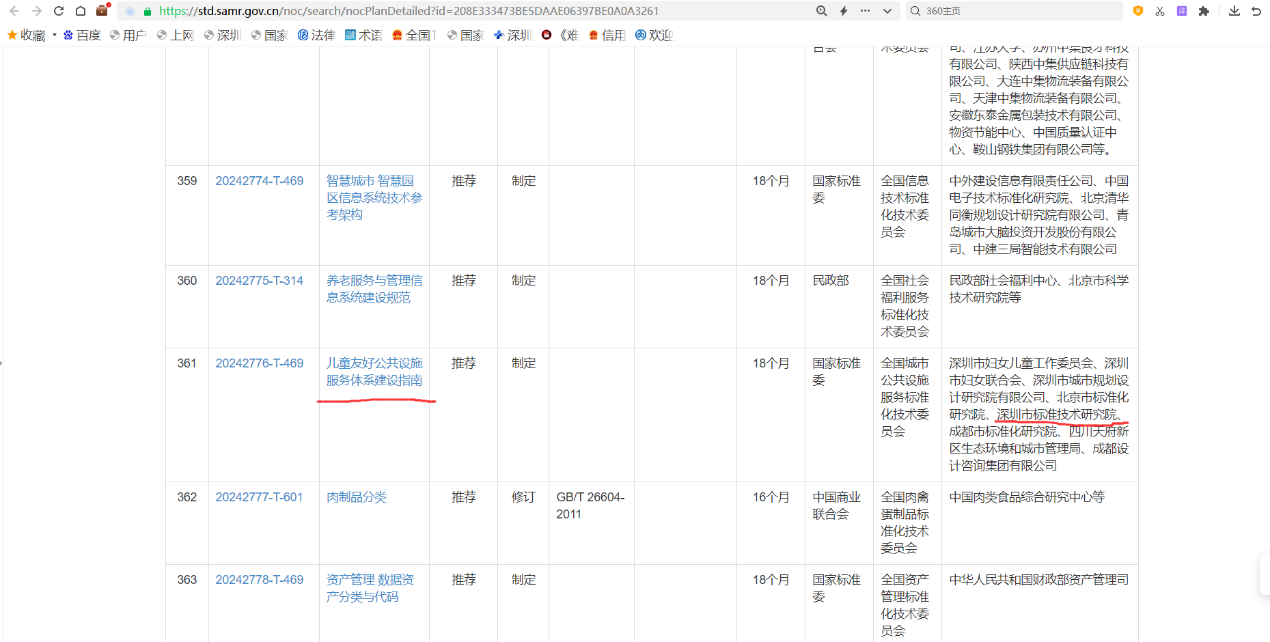The image size is (1270, 642).
Task: Reload the current page
Action: [x=58, y=11]
